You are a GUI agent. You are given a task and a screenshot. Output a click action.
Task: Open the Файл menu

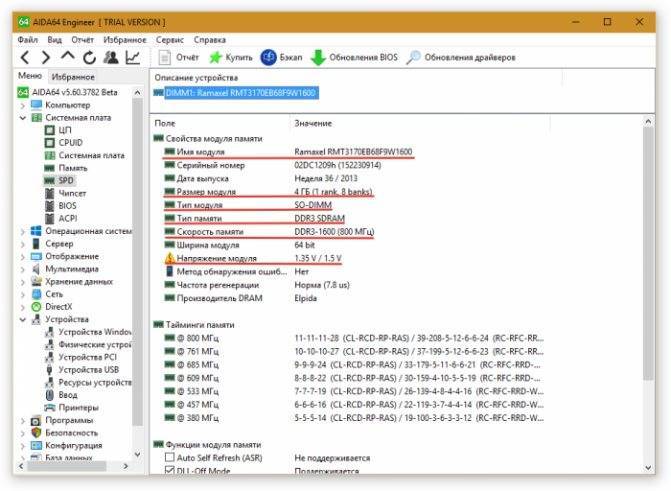(27, 40)
